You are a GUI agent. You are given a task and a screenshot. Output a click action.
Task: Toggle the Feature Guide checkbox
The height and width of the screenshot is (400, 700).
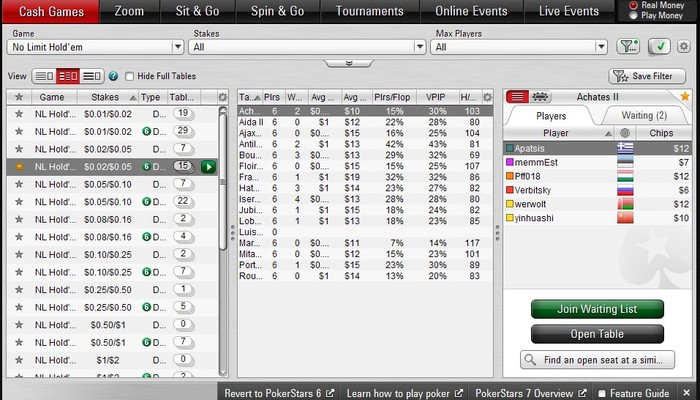[x=602, y=393]
